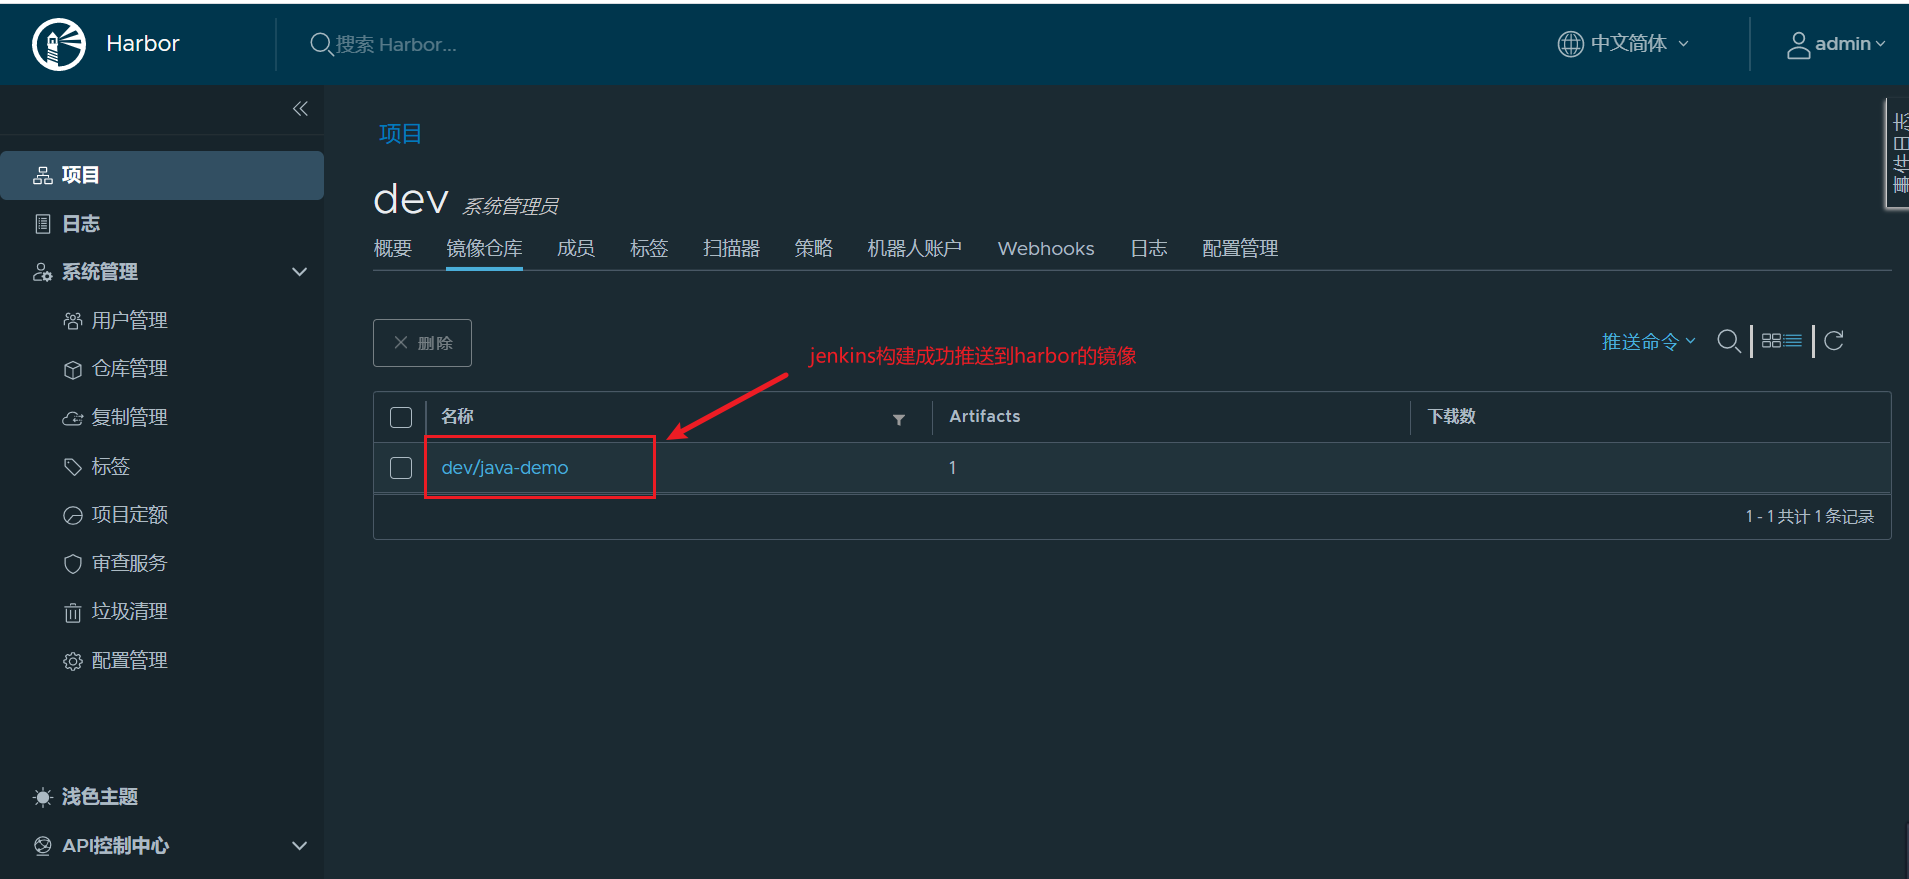The height and width of the screenshot is (879, 1909).
Task: Click the 项目 breadcrumb link
Action: click(x=400, y=134)
